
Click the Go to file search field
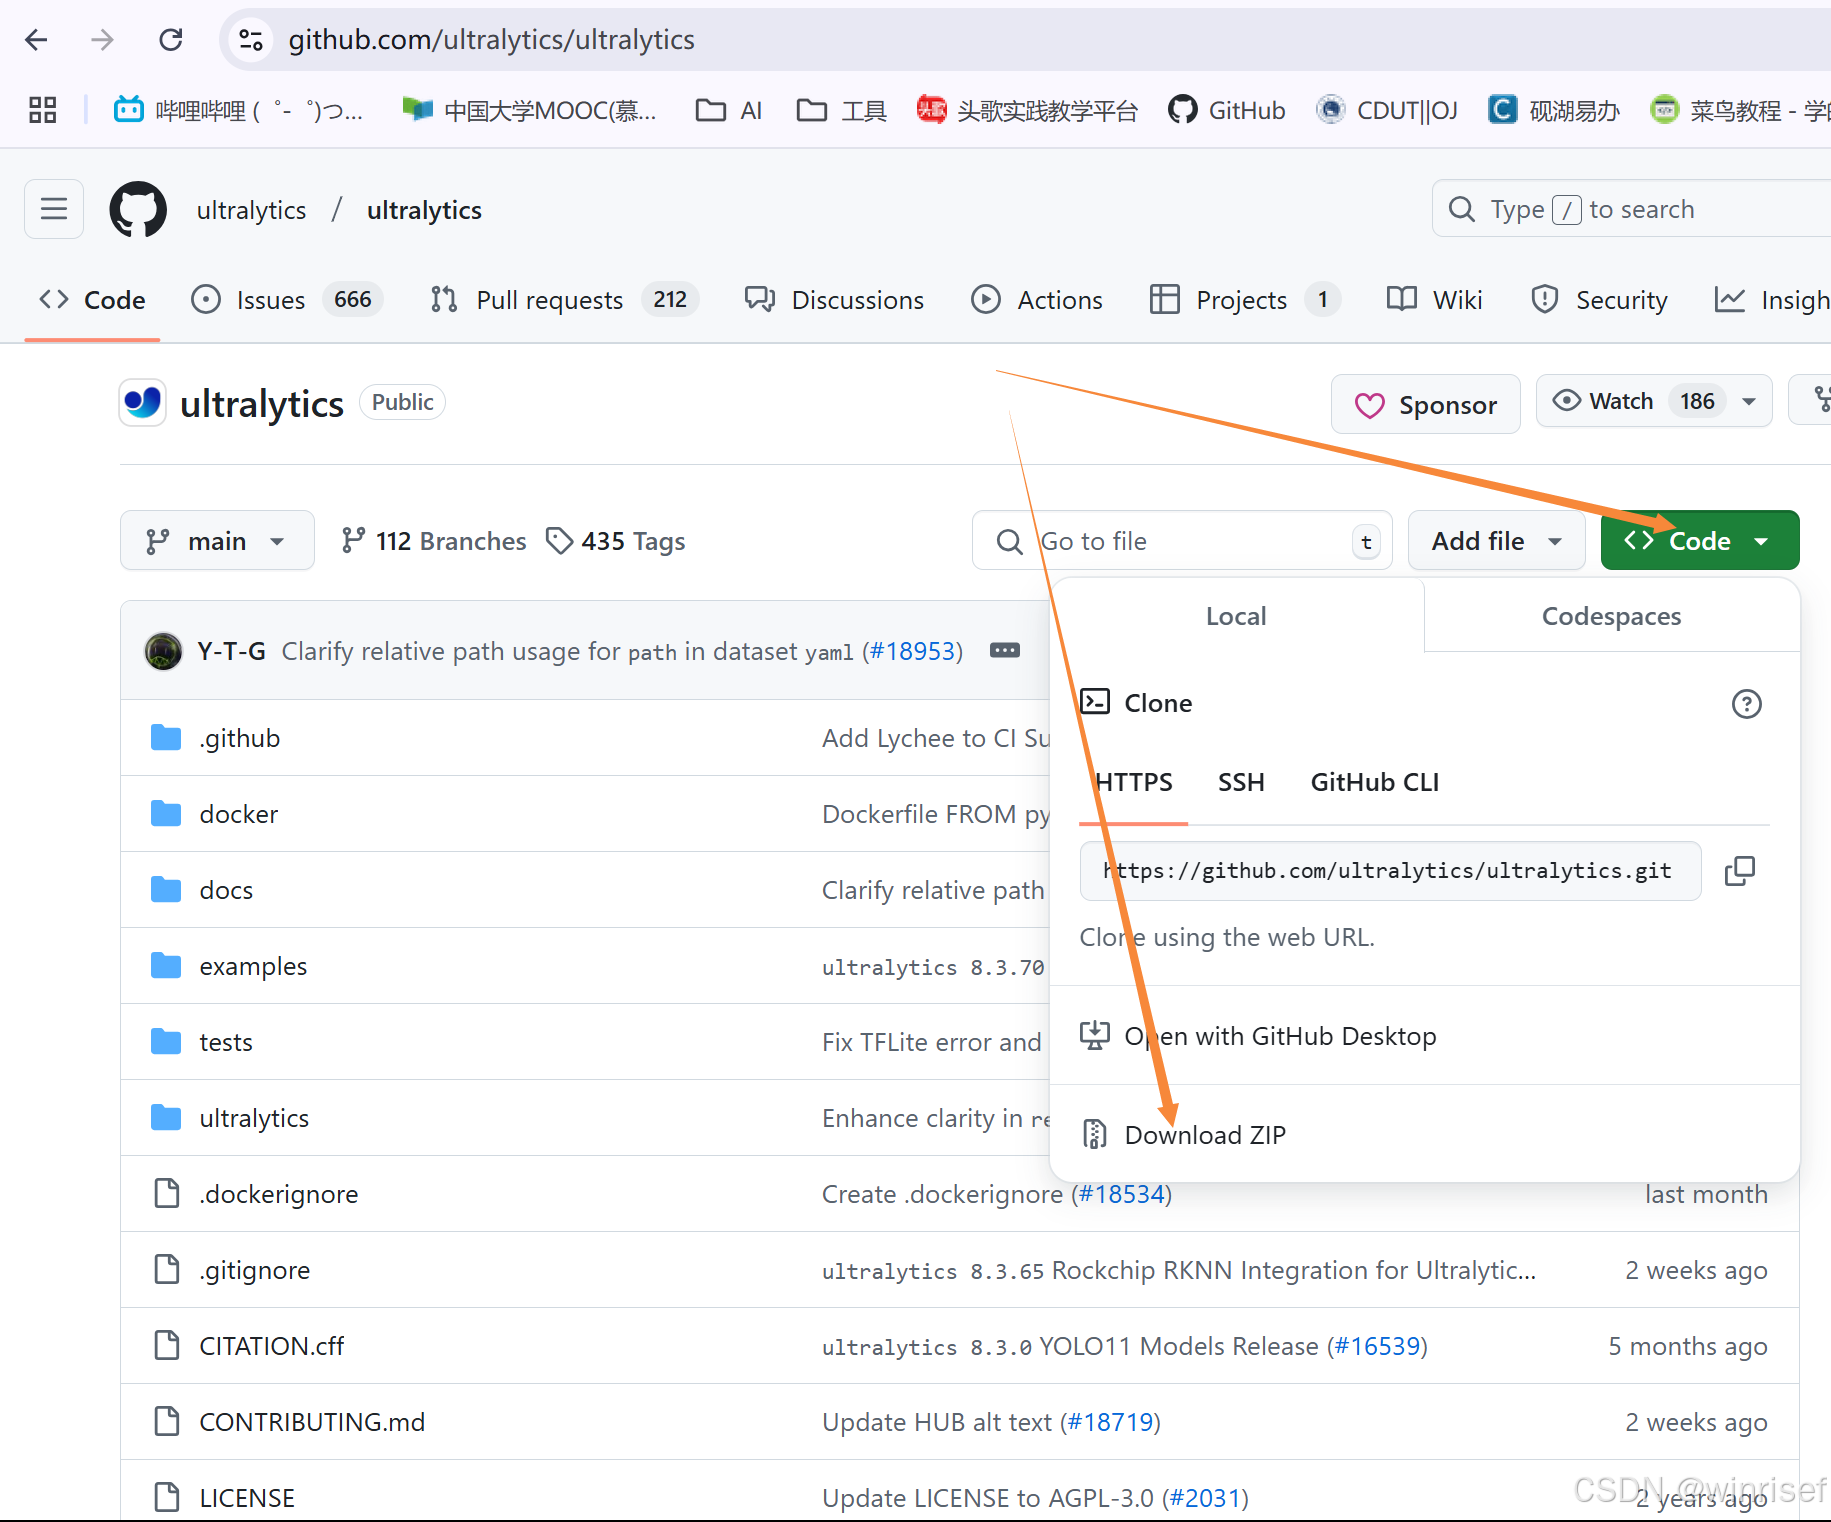click(x=1182, y=541)
